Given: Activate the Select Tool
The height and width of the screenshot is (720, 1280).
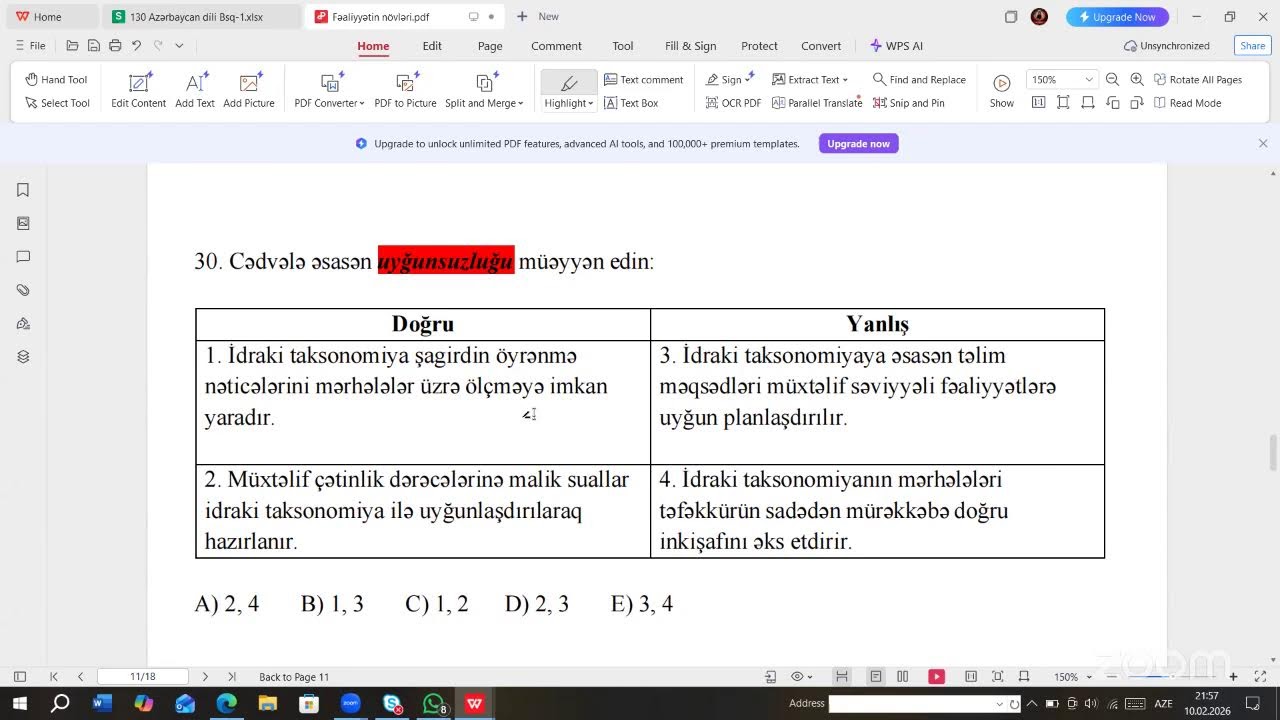Looking at the screenshot, I should (57, 103).
